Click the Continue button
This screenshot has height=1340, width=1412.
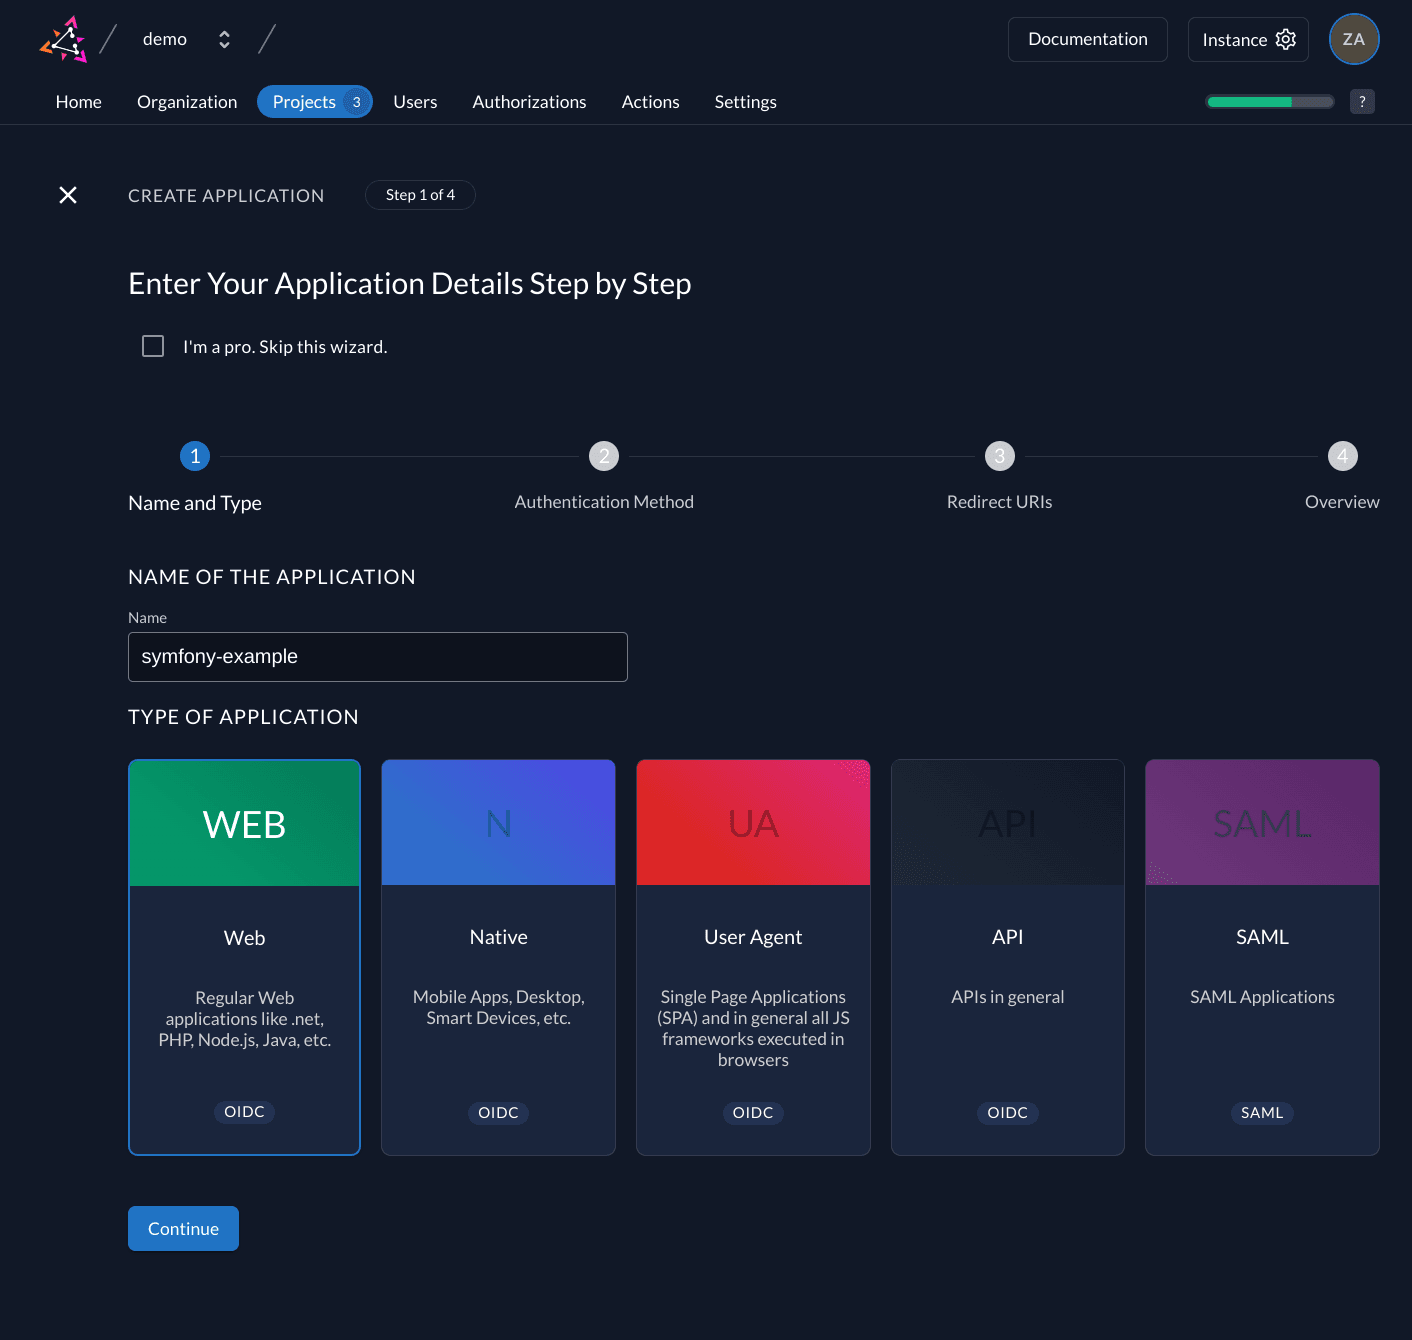click(183, 1228)
